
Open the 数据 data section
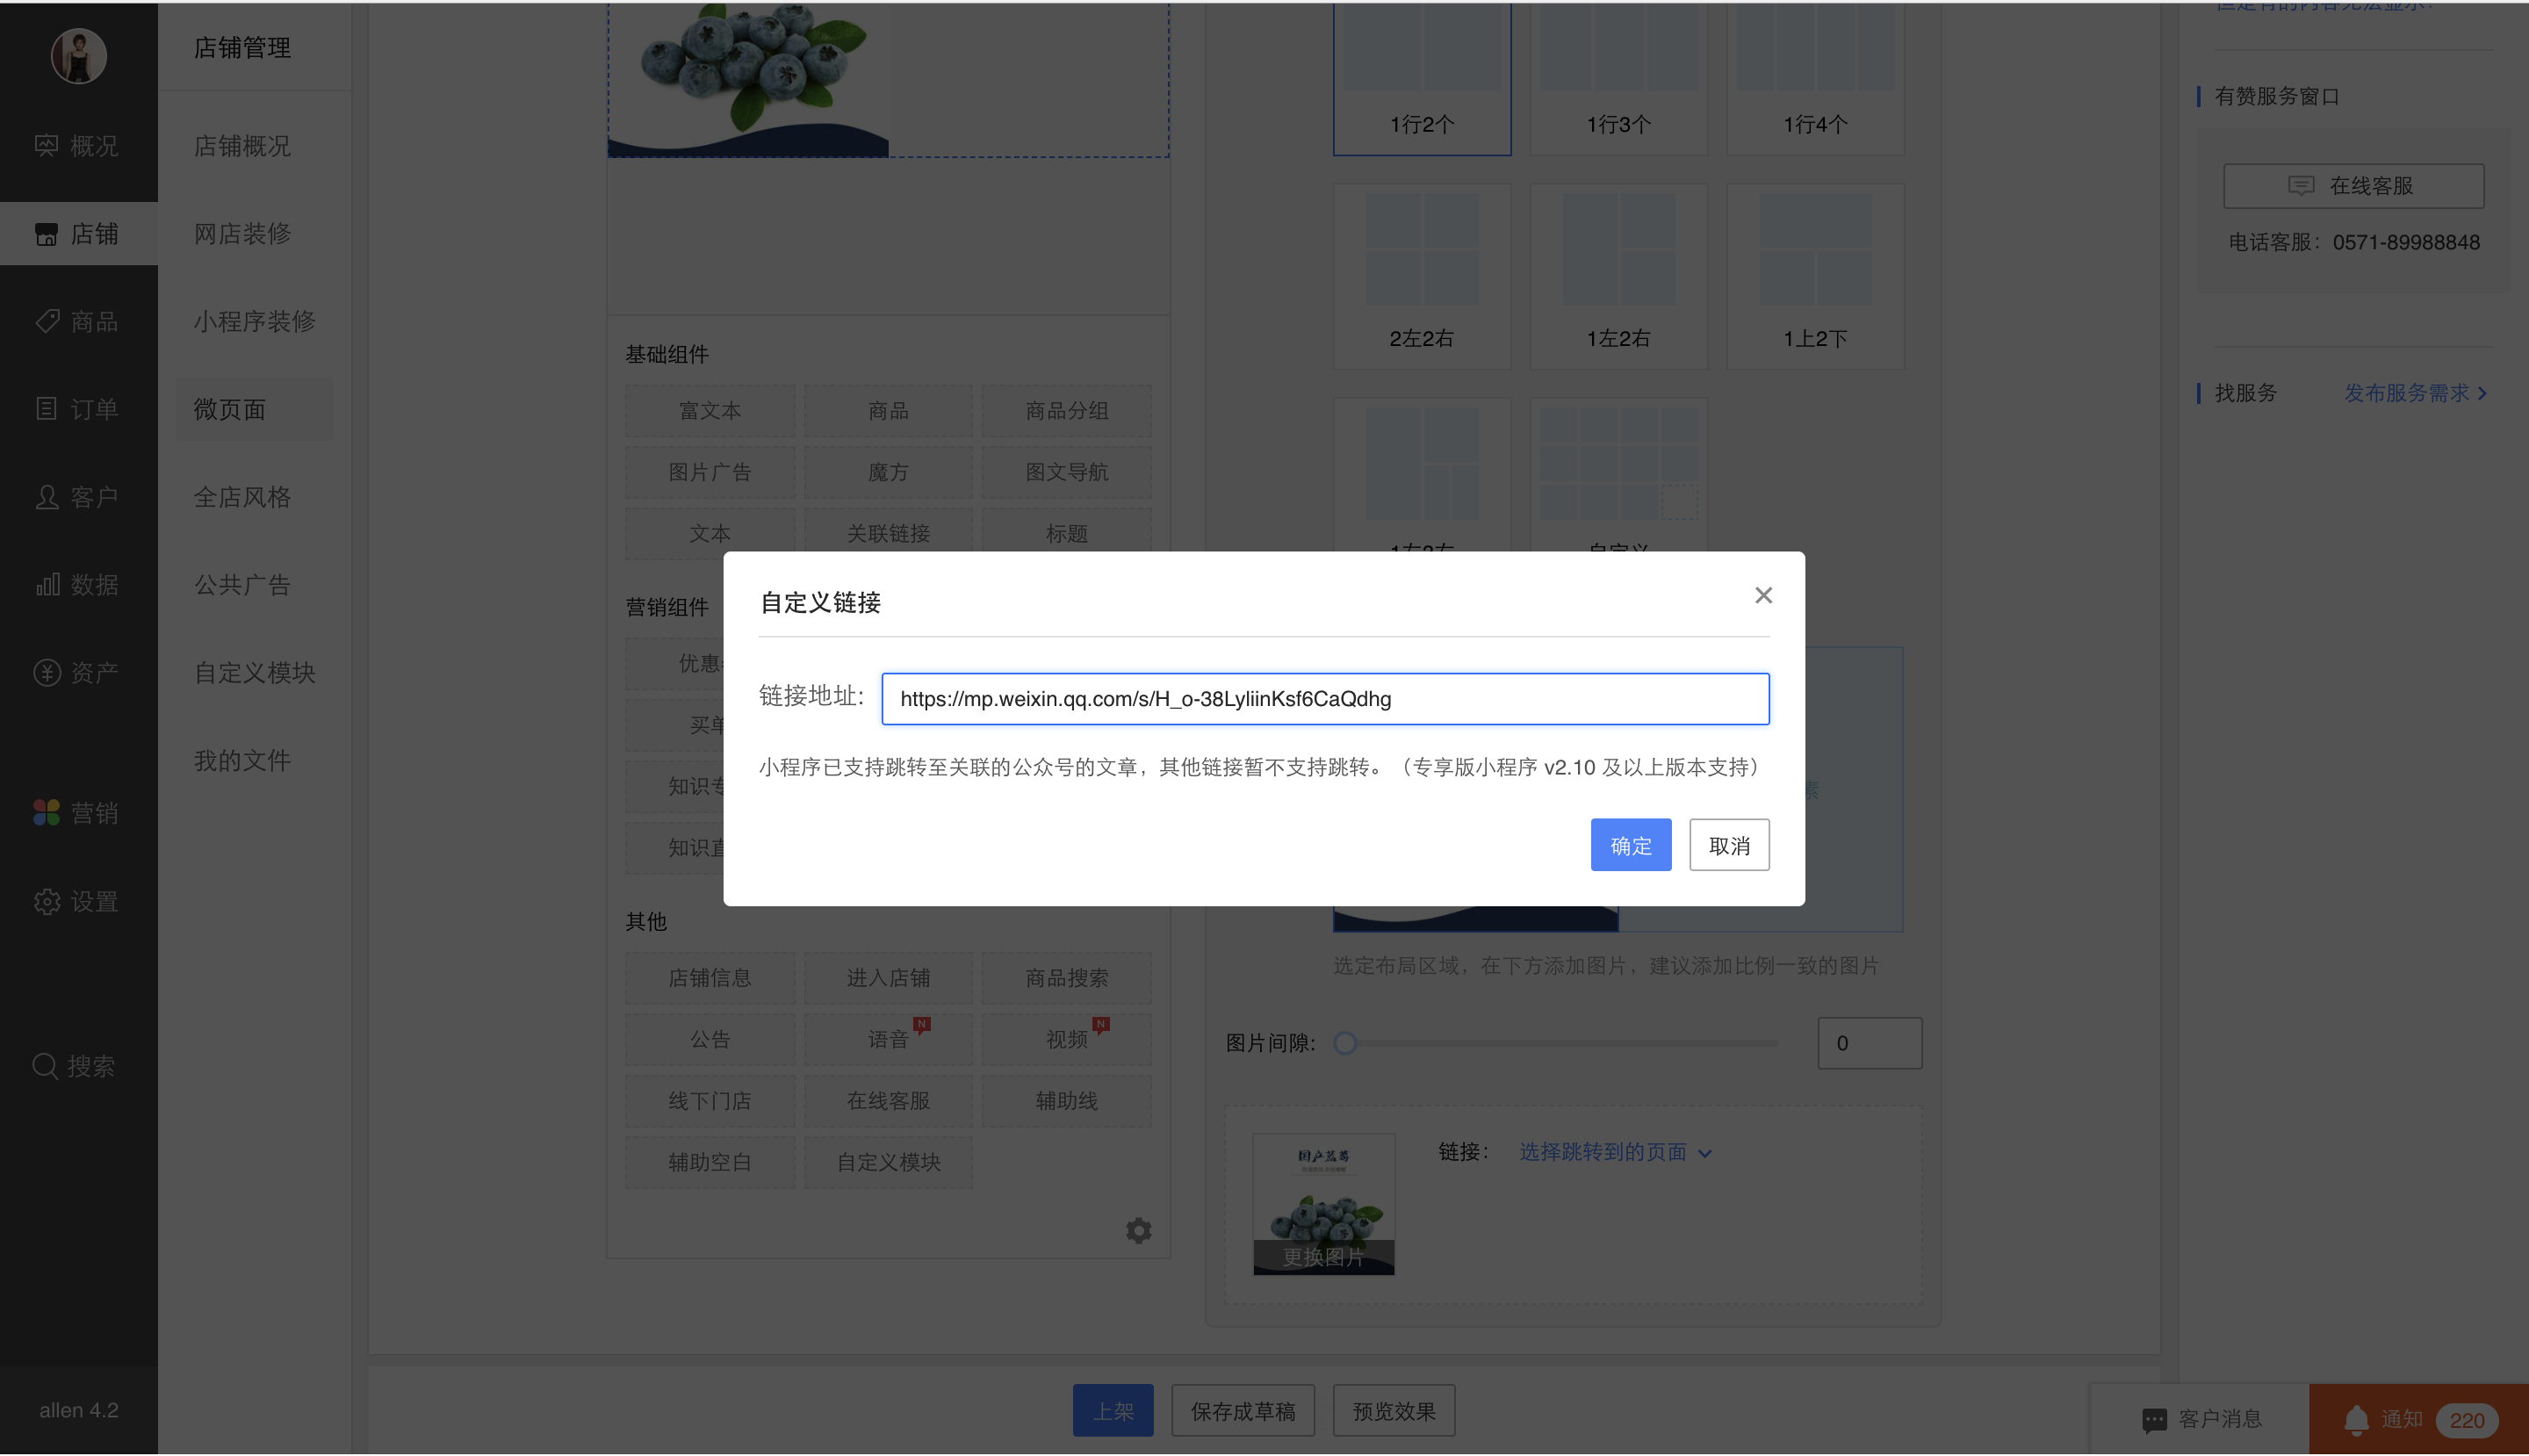[x=78, y=584]
